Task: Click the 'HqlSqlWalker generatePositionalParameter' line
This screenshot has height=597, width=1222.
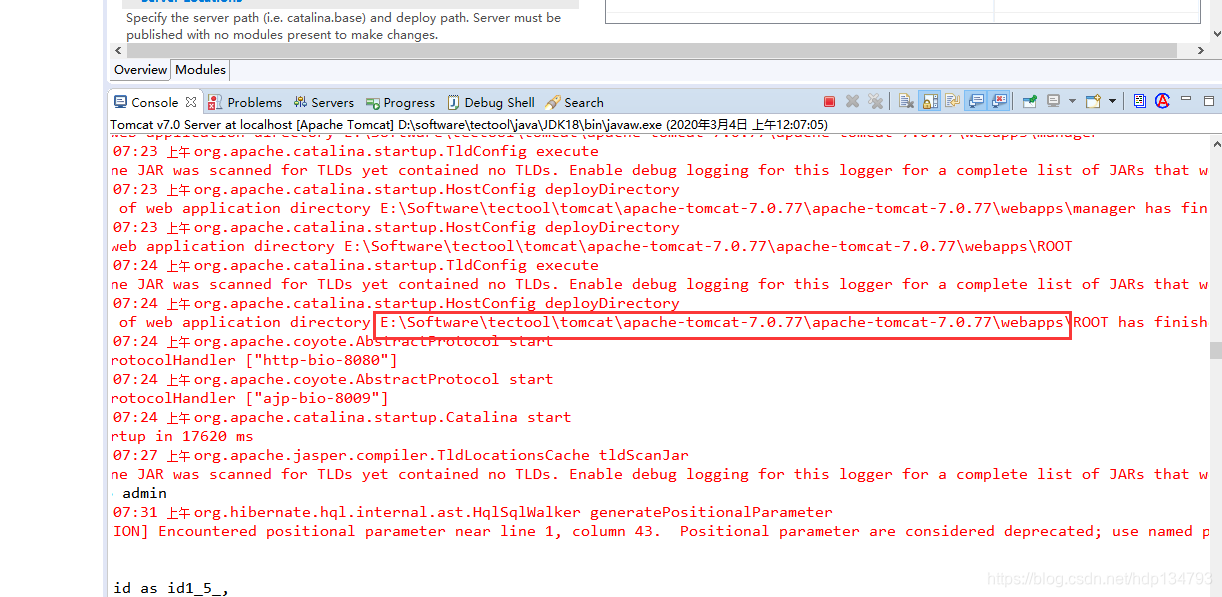Action: [x=472, y=512]
